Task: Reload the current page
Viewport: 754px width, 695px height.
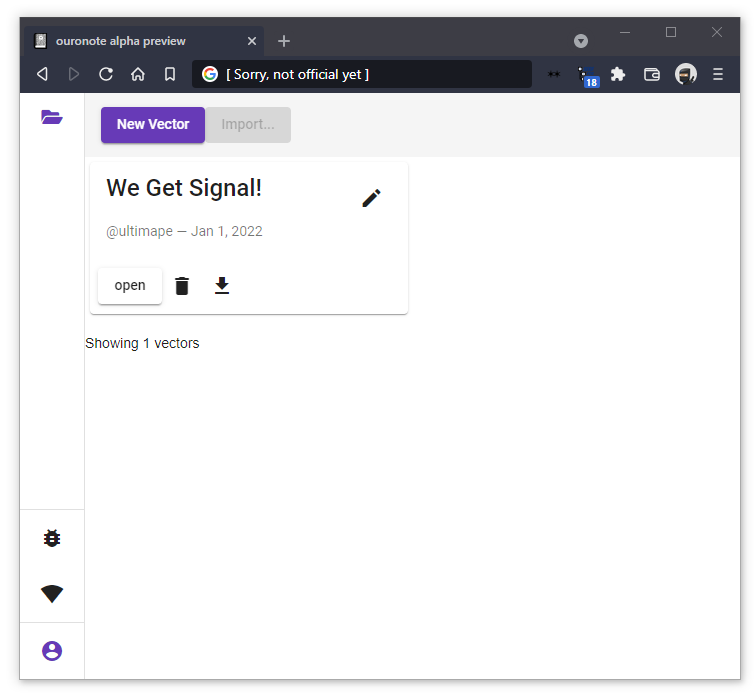Action: coord(106,74)
